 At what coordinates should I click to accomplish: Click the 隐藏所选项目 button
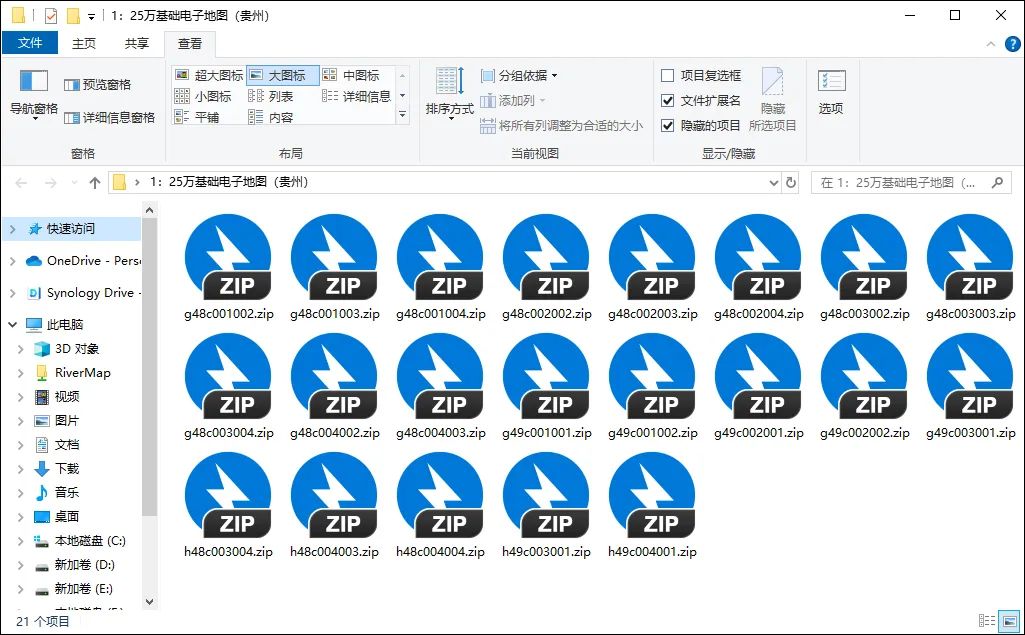(x=772, y=99)
